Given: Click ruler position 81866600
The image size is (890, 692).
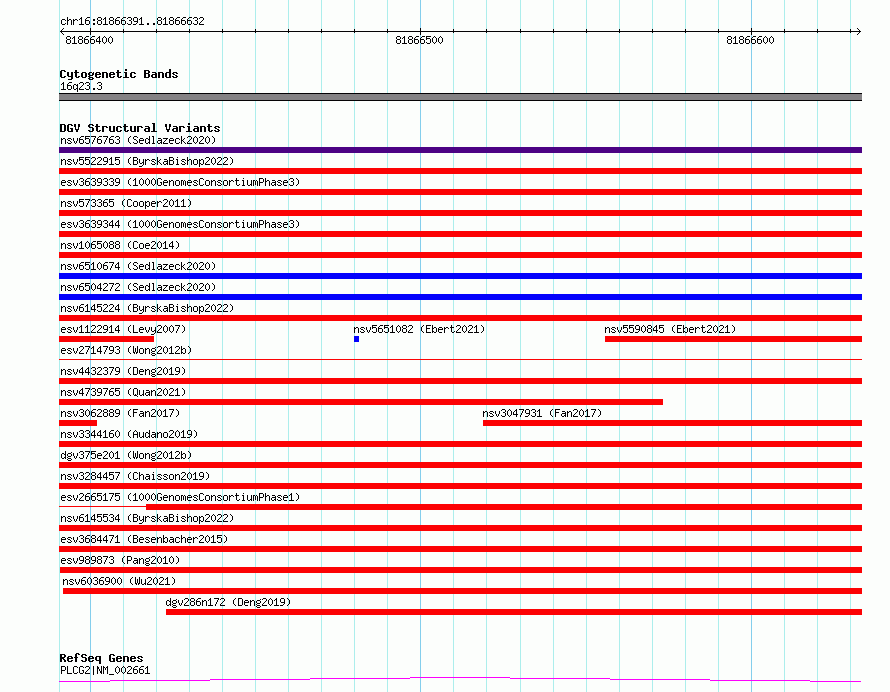Looking at the screenshot, I should point(750,40).
